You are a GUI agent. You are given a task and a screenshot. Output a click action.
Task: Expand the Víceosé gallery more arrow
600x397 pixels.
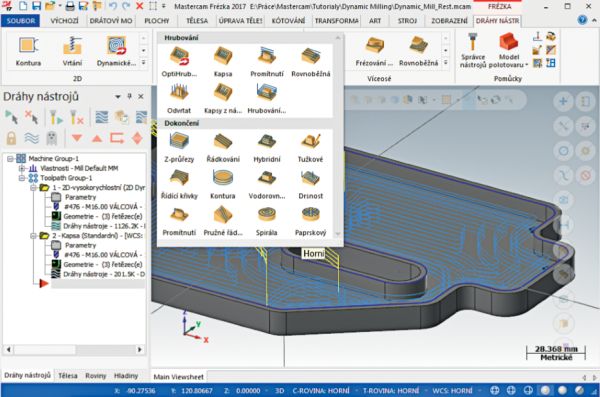point(446,63)
